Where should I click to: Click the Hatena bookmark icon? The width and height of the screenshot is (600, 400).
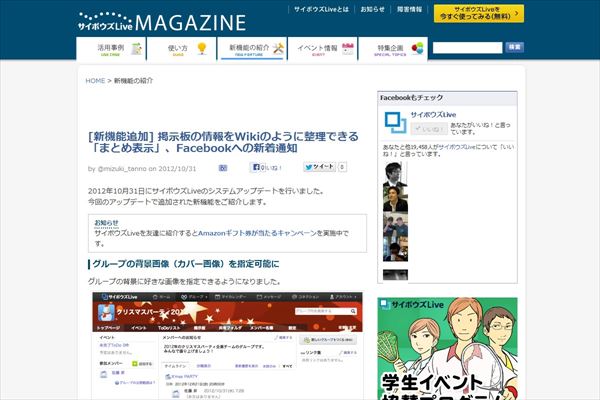click(x=223, y=168)
